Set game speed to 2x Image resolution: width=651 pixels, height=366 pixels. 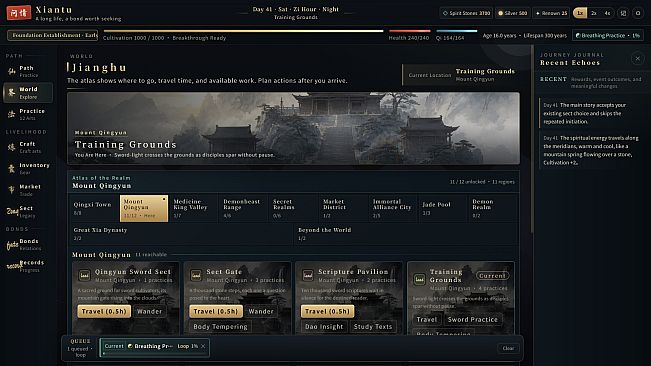pyautogui.click(x=594, y=13)
